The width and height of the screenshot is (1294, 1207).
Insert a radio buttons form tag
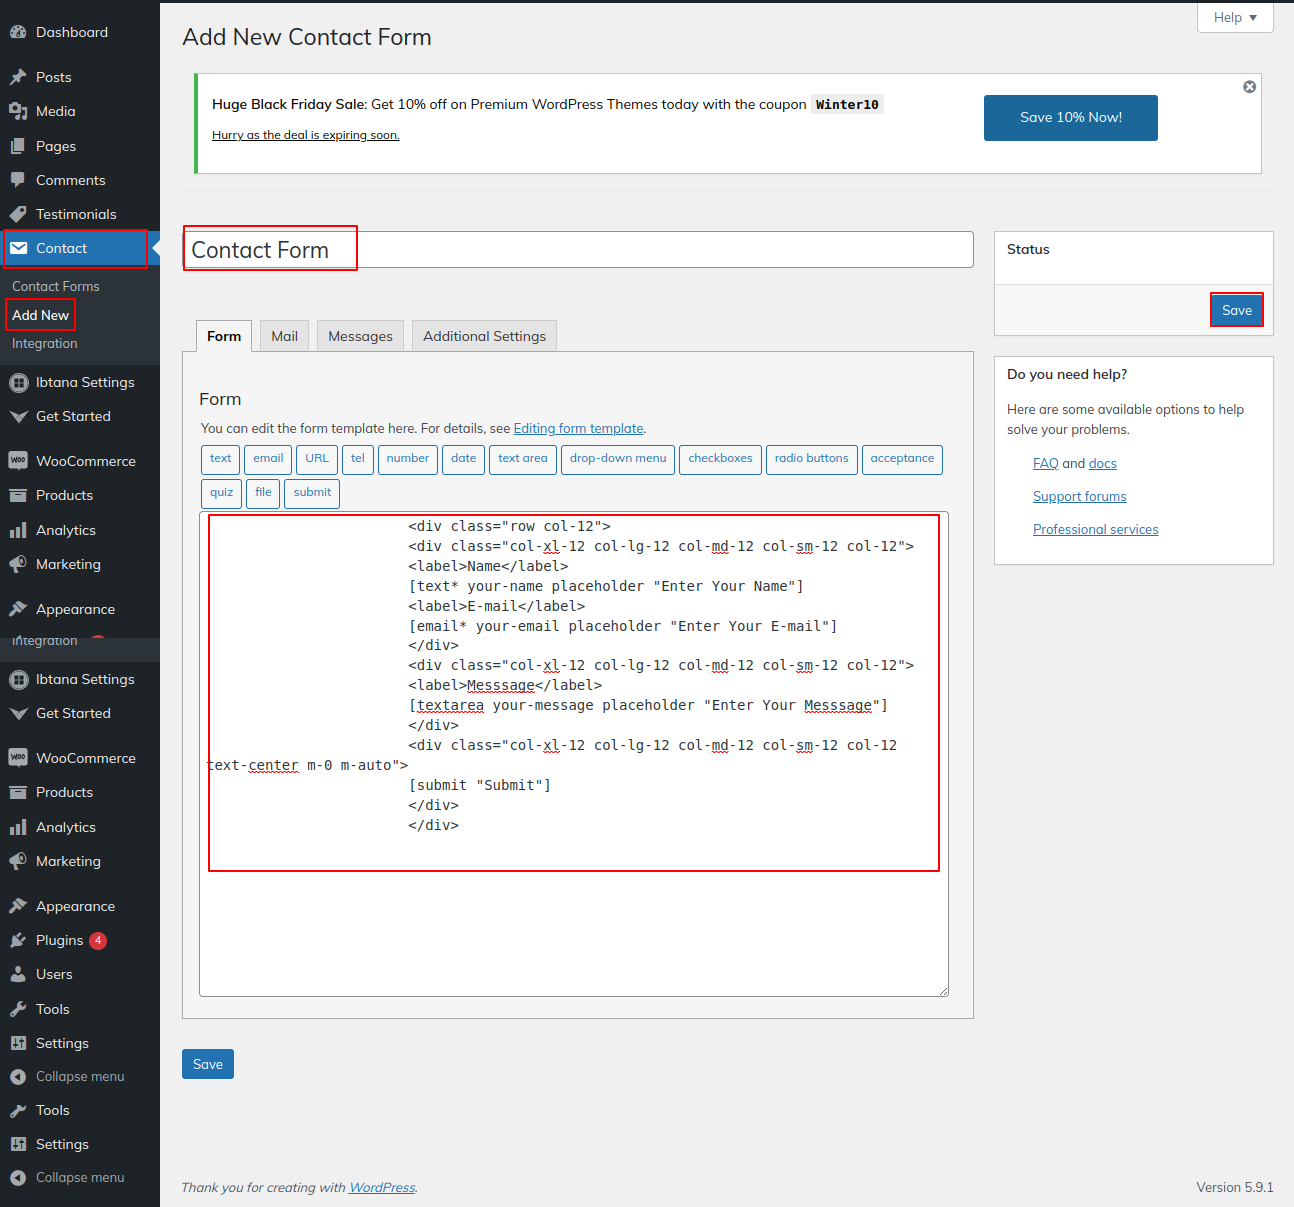pyautogui.click(x=811, y=459)
